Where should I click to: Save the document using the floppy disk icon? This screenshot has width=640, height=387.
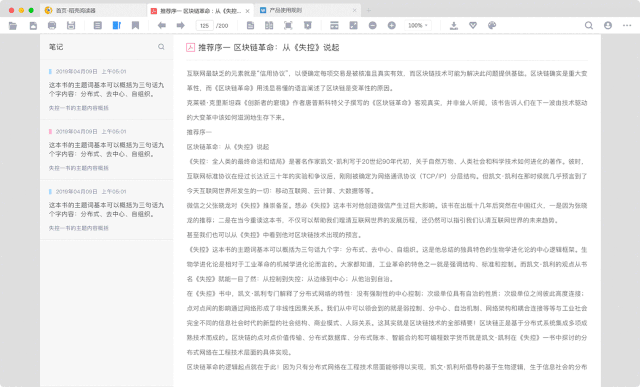(71, 25)
